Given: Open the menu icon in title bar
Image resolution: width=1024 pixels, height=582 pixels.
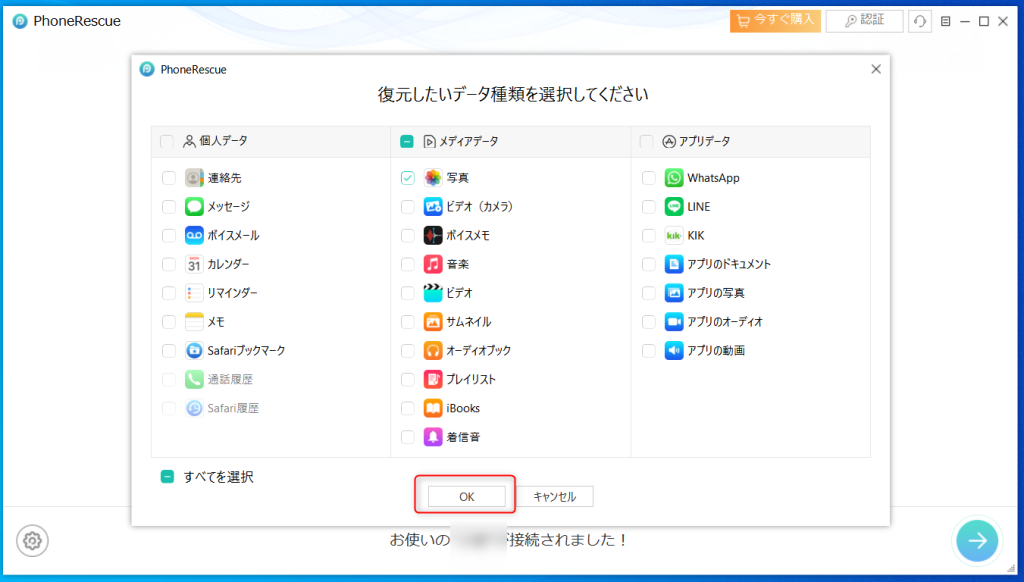Looking at the screenshot, I should pos(945,22).
